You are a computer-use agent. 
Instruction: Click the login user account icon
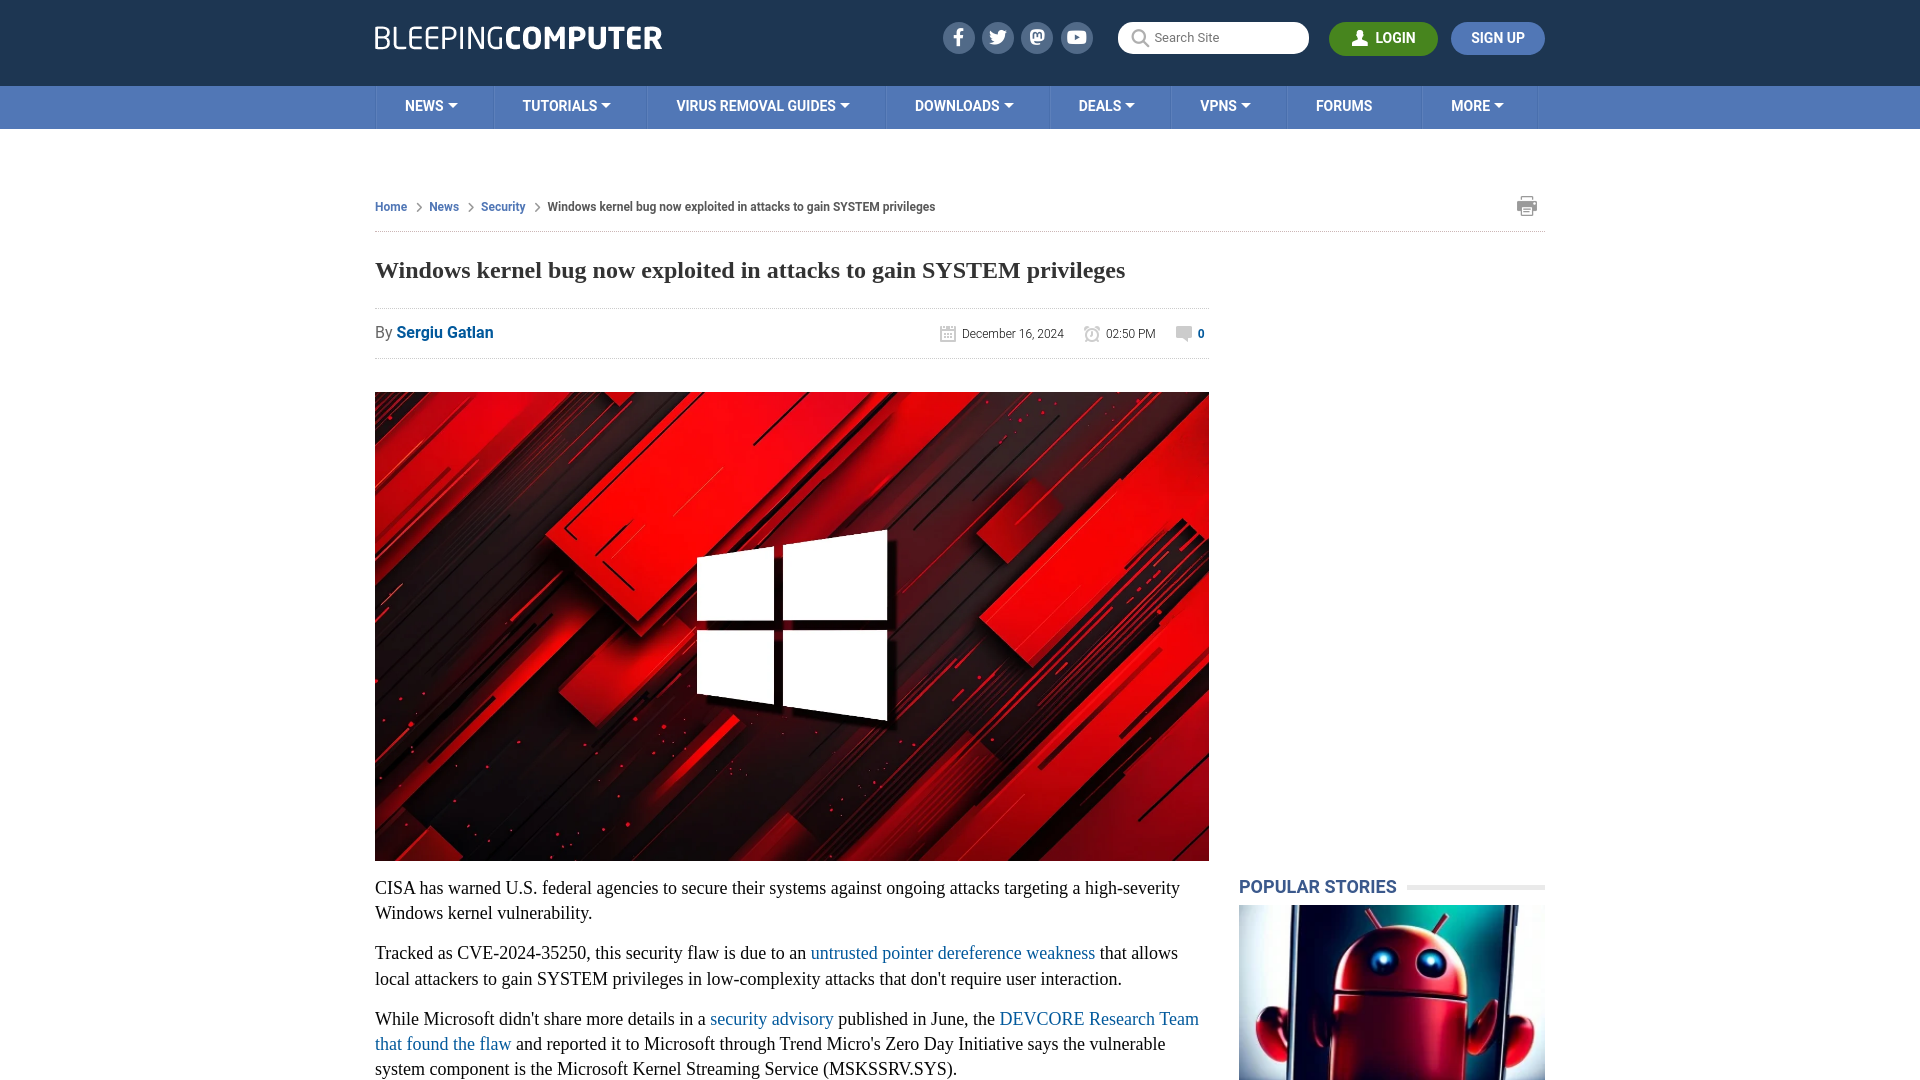[x=1360, y=37]
